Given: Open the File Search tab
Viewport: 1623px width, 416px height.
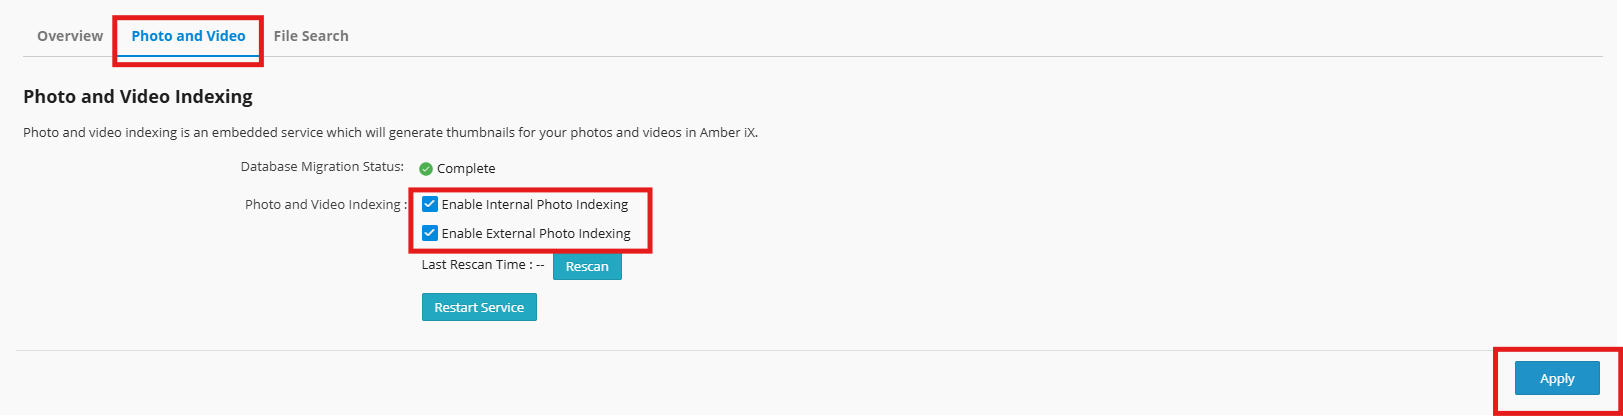Looking at the screenshot, I should tap(311, 36).
